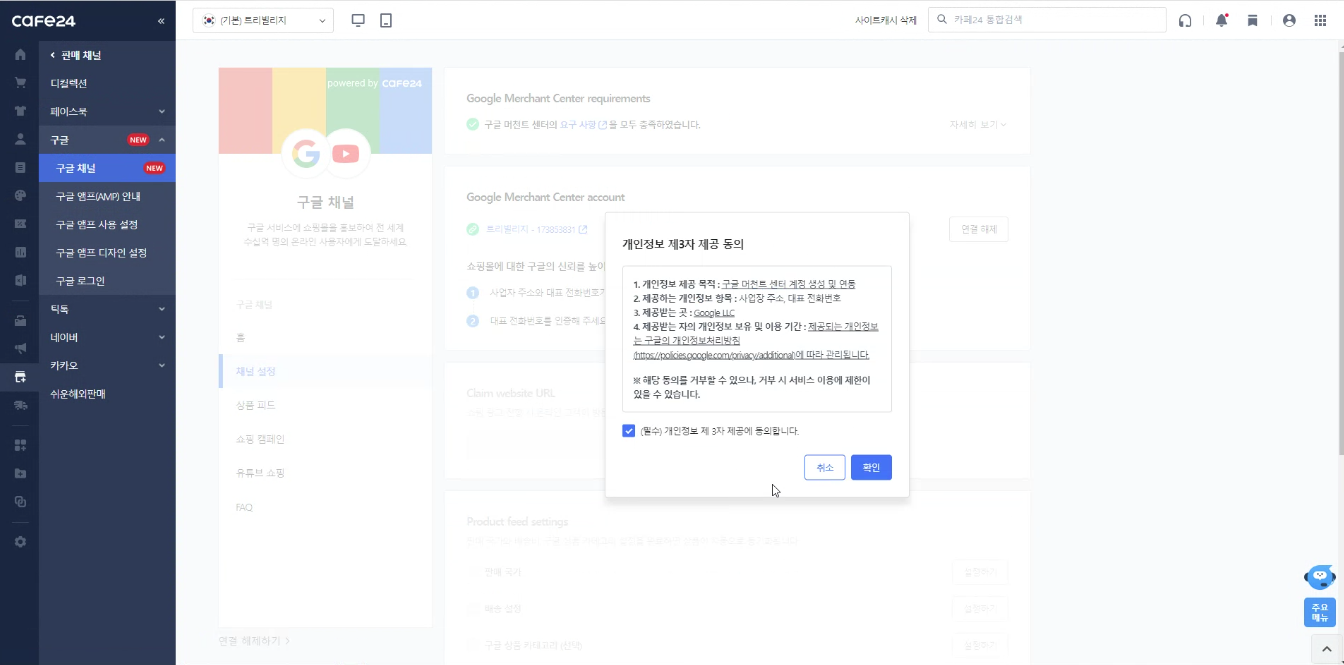The width and height of the screenshot is (1344, 665).
Task: Open the person customers icon
Action: (20, 139)
